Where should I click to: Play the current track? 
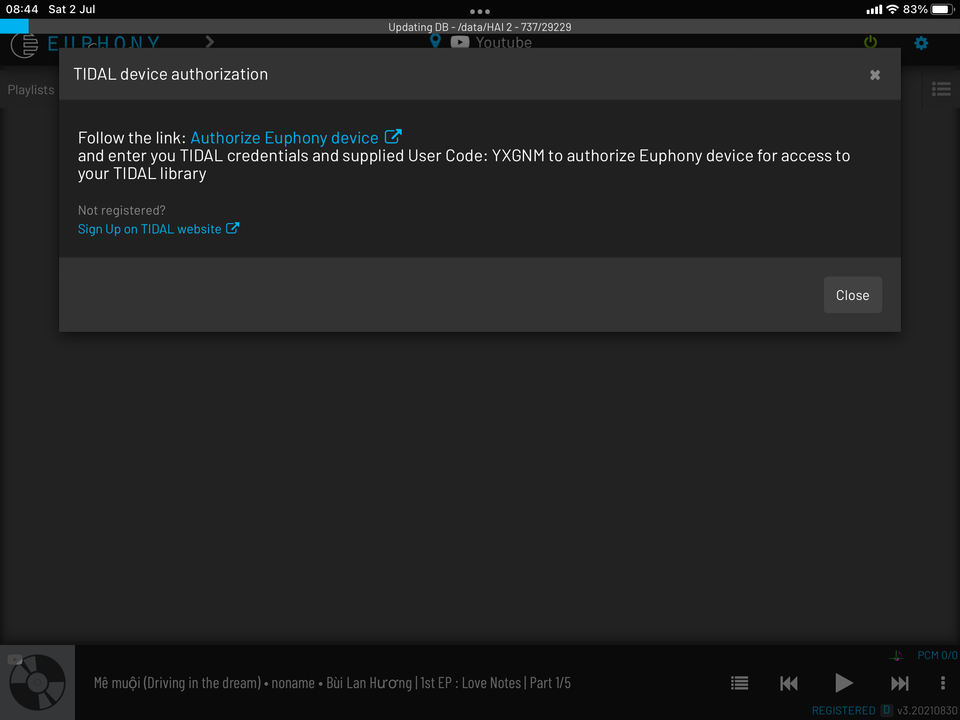coord(844,683)
